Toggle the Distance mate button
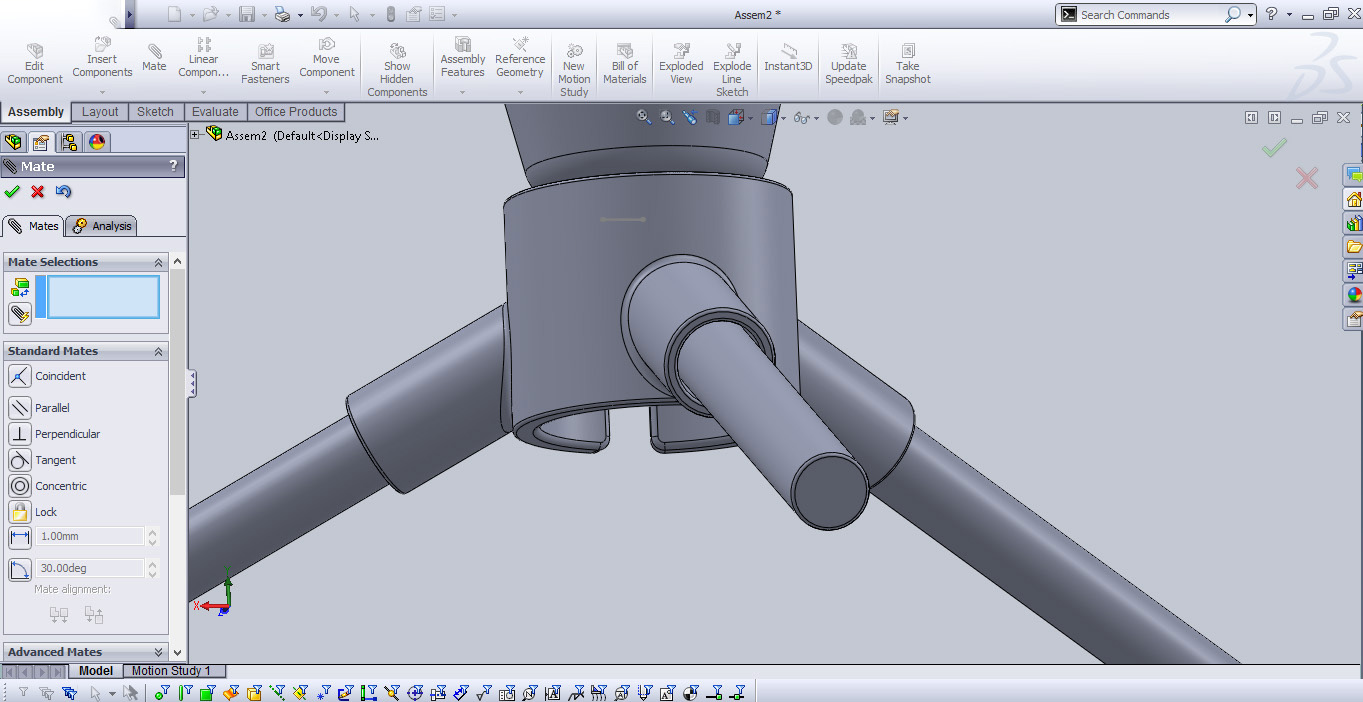The width and height of the screenshot is (1363, 702). pyautogui.click(x=20, y=537)
